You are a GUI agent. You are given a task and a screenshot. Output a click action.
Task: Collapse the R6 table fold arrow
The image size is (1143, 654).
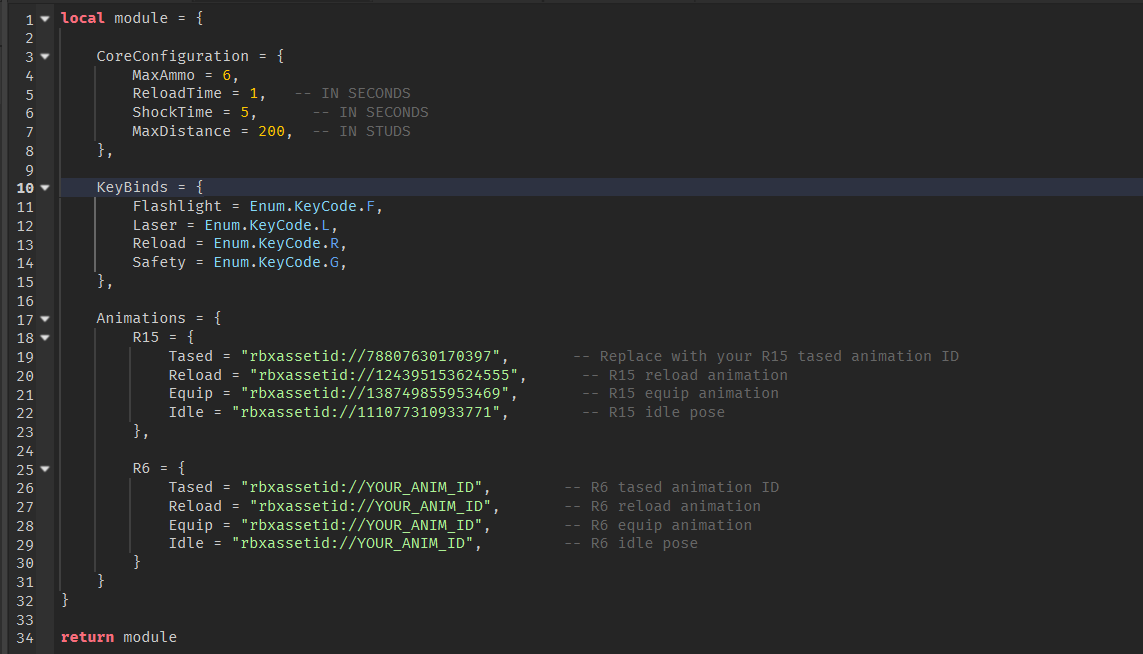click(45, 468)
